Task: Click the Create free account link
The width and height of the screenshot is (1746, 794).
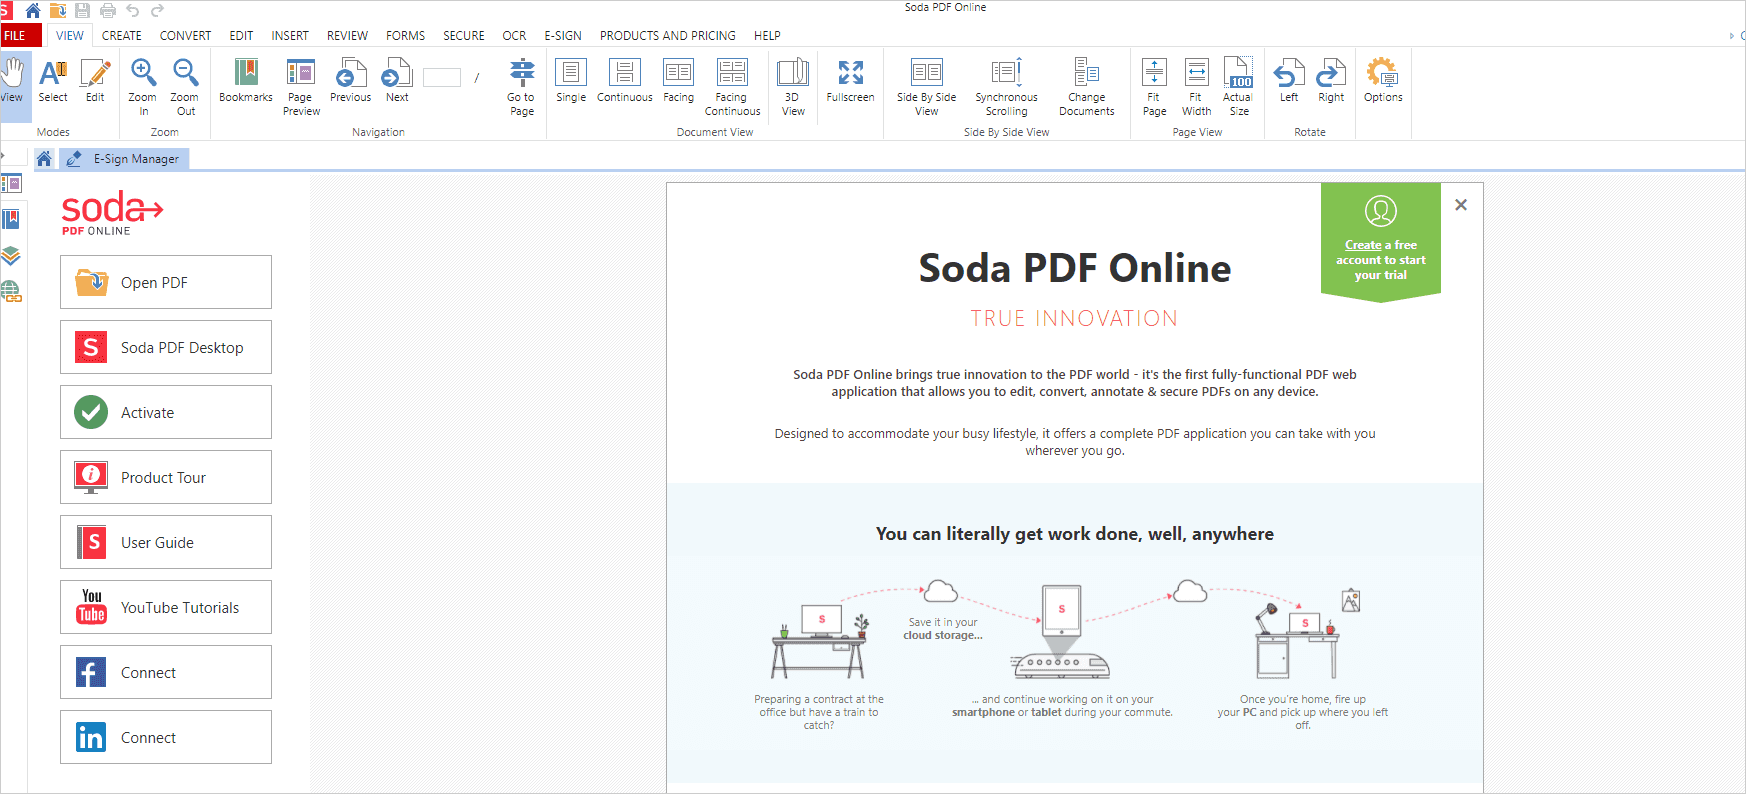Action: pyautogui.click(x=1363, y=245)
